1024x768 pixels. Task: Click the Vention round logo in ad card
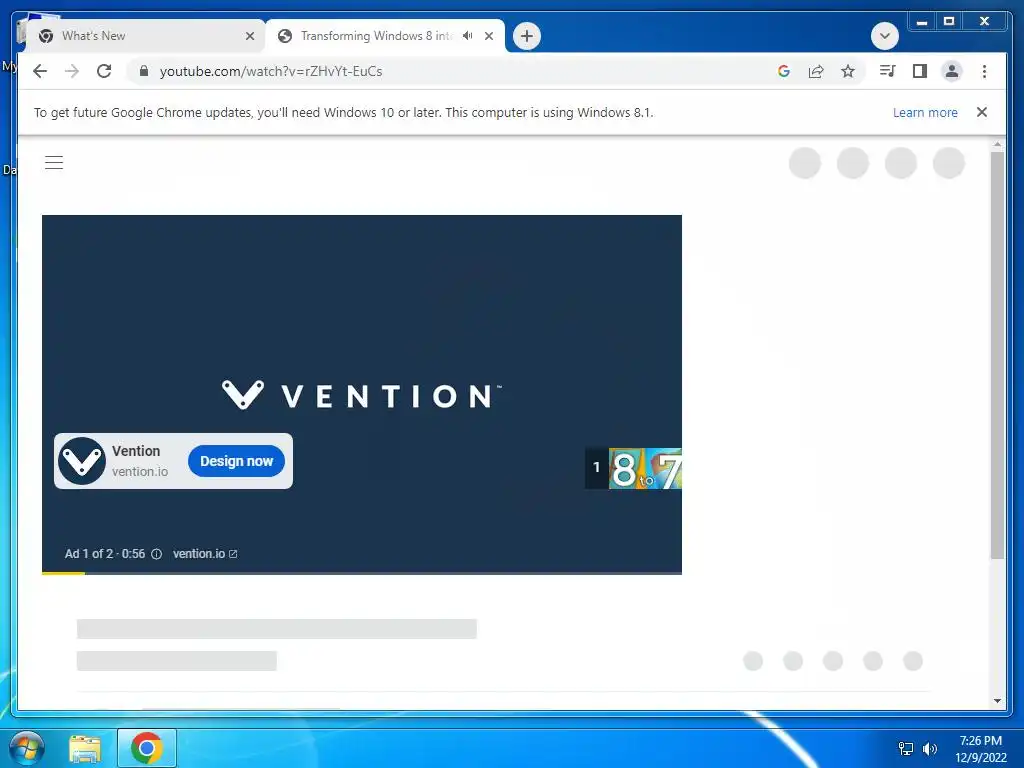pos(82,461)
